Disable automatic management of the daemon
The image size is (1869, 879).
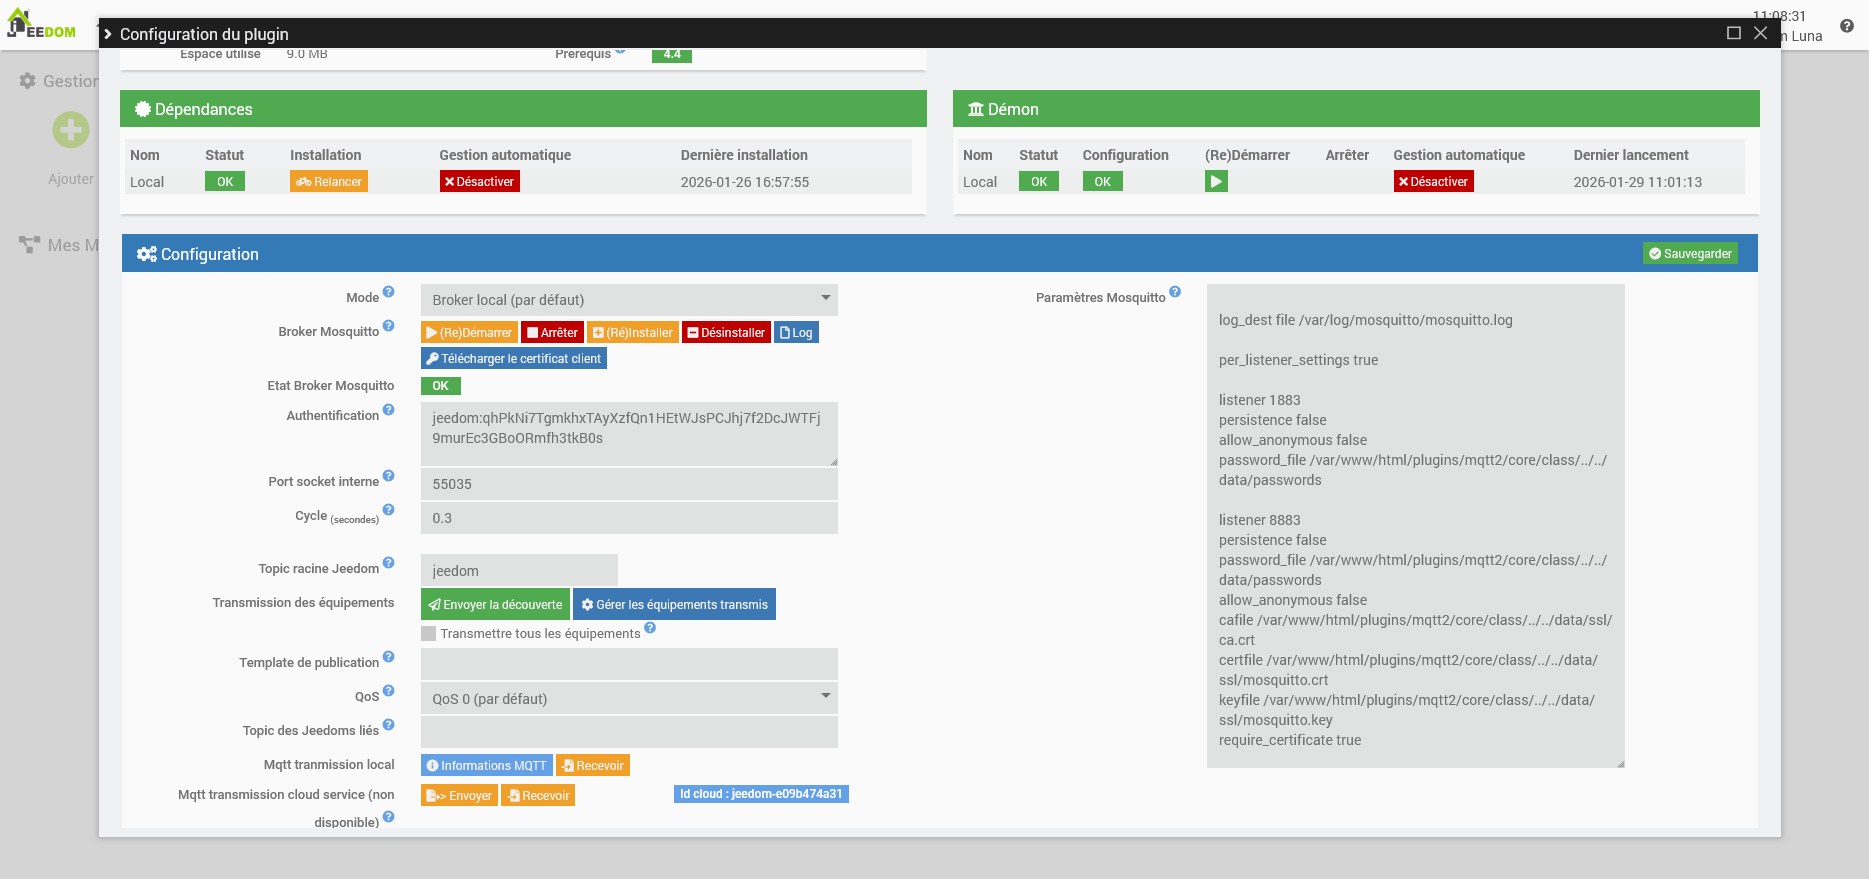point(1433,182)
